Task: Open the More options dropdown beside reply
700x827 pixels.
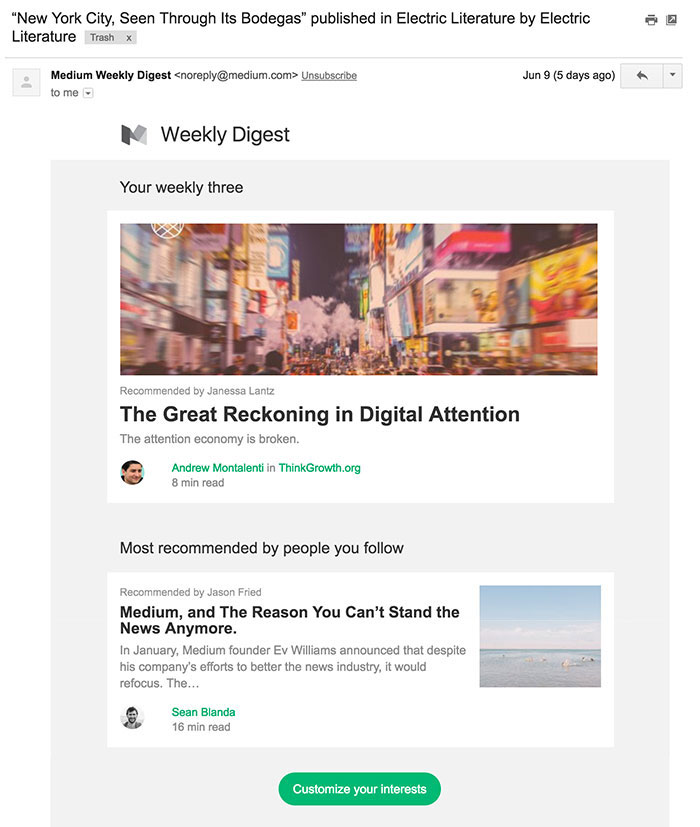Action: coord(673,76)
